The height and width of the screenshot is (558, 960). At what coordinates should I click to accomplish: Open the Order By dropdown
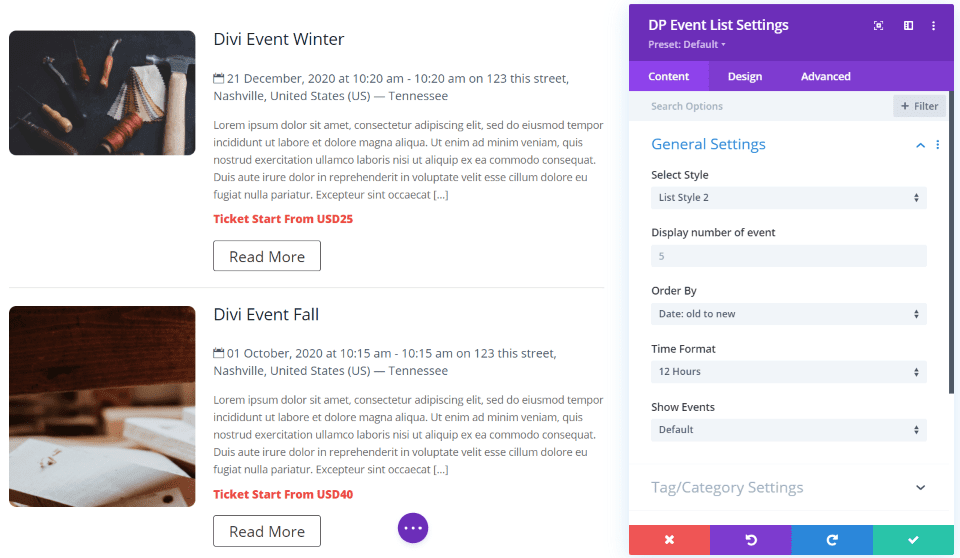coord(789,314)
